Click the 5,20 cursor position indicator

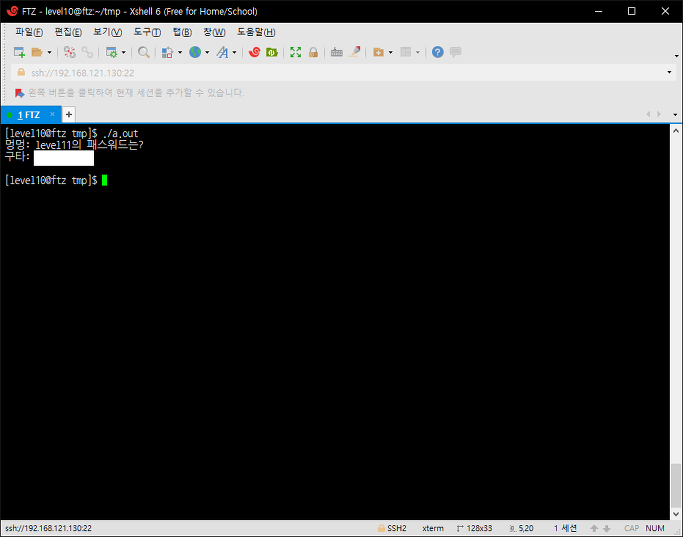click(x=521, y=528)
